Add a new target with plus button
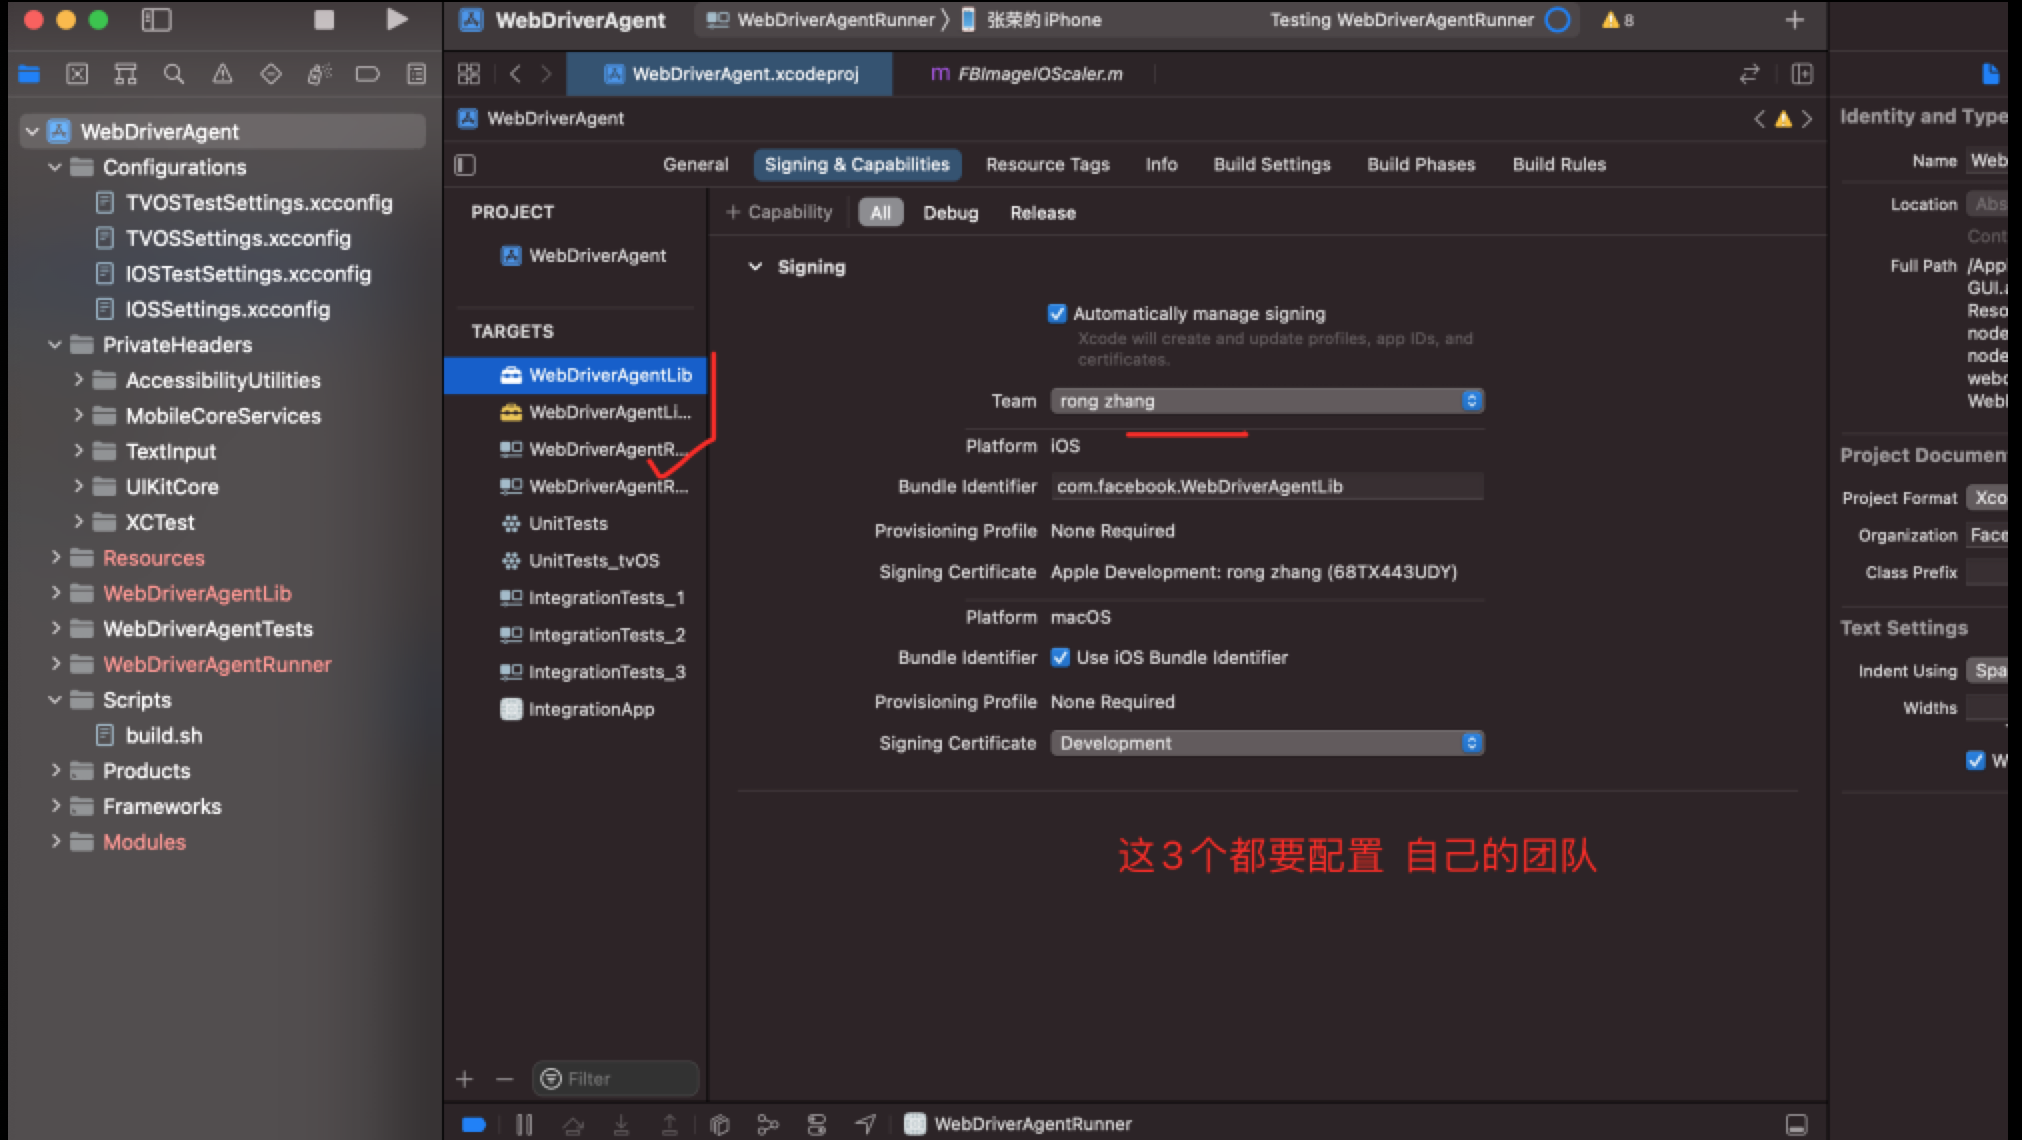Screen dimensions: 2022x1140 click(464, 1079)
